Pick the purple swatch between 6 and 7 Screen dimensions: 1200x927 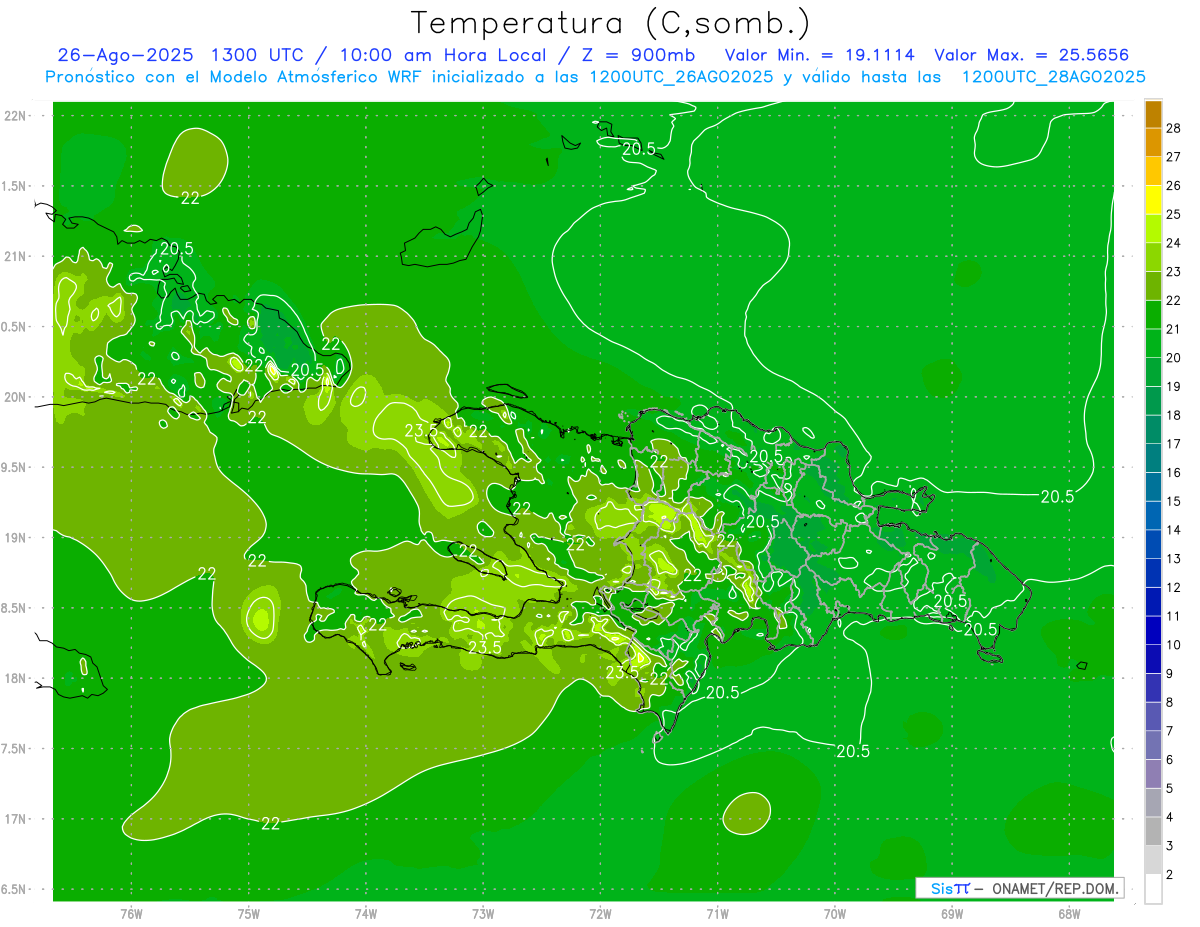(1153, 746)
